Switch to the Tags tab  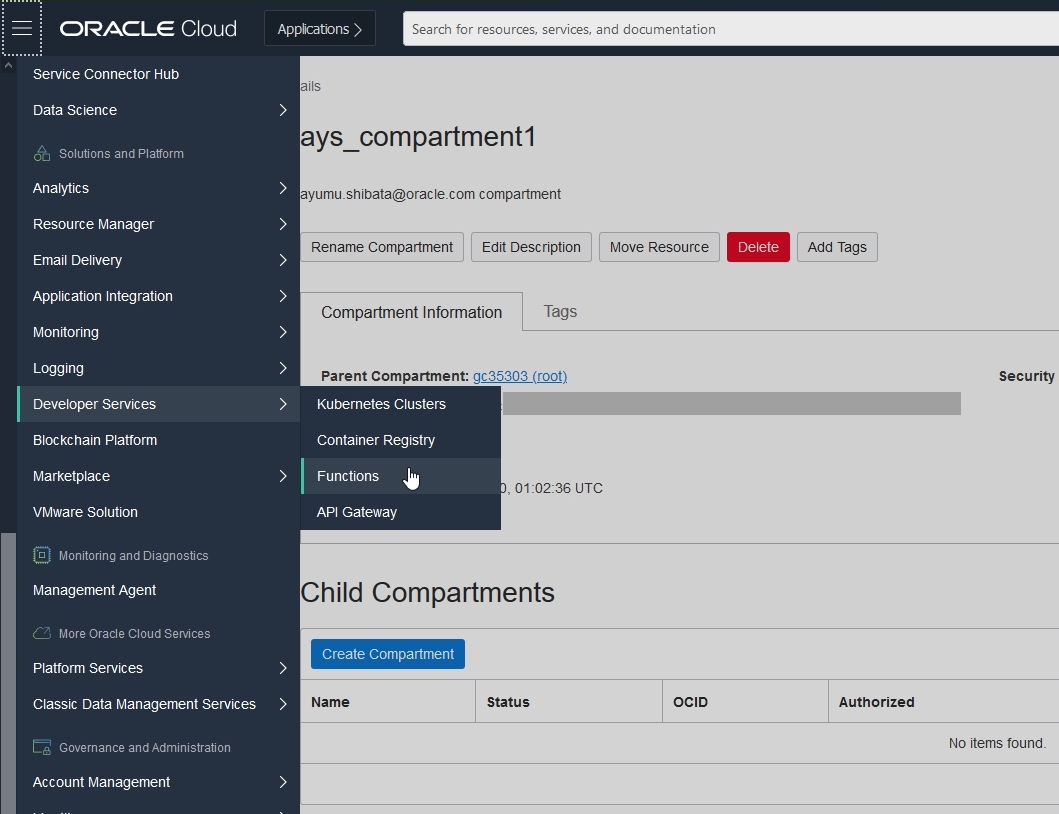560,311
